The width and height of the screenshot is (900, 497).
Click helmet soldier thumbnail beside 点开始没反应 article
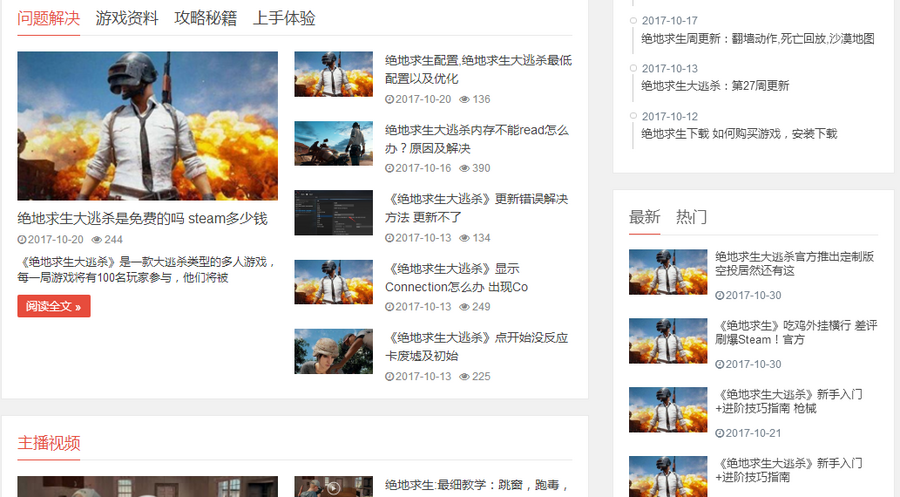[333, 351]
